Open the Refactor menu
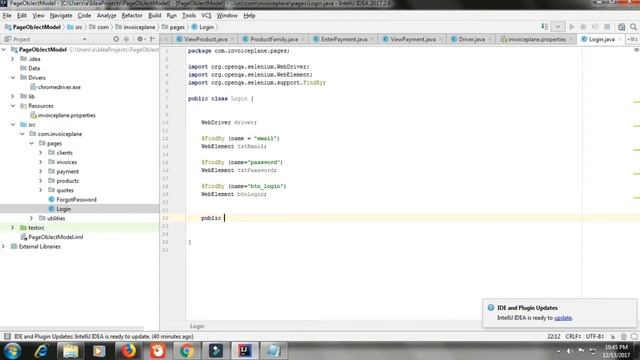 (x=132, y=16)
